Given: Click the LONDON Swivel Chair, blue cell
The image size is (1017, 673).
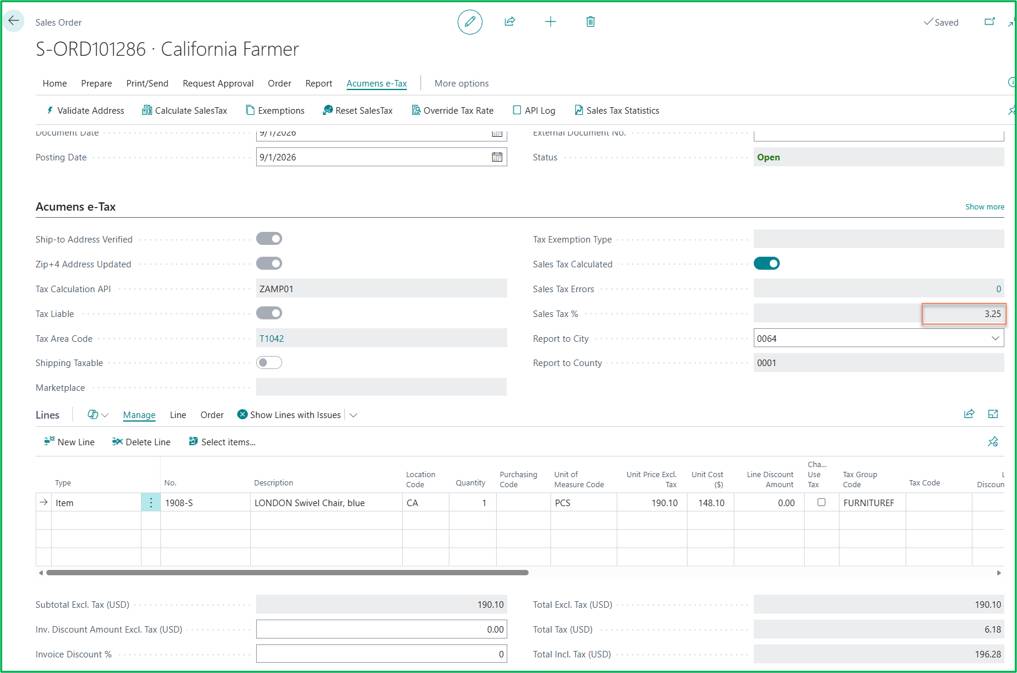Looking at the screenshot, I should [326, 502].
